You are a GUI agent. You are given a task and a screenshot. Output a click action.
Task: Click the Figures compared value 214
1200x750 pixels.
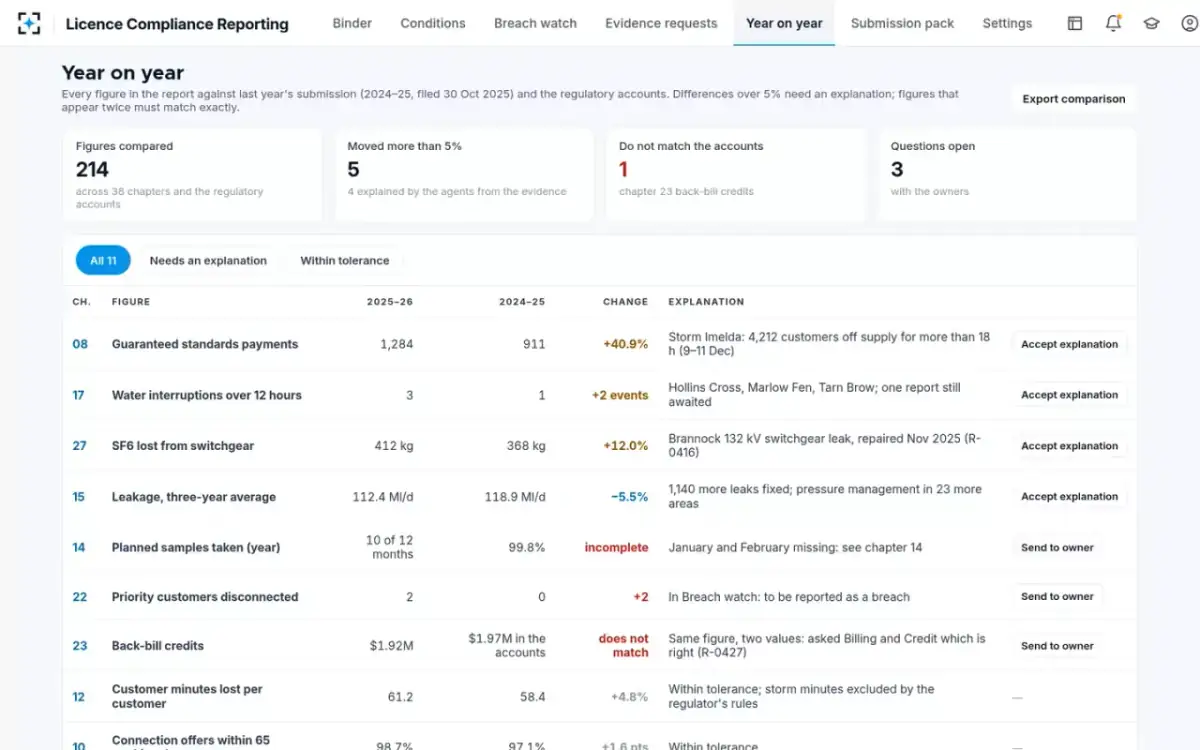click(x=92, y=170)
